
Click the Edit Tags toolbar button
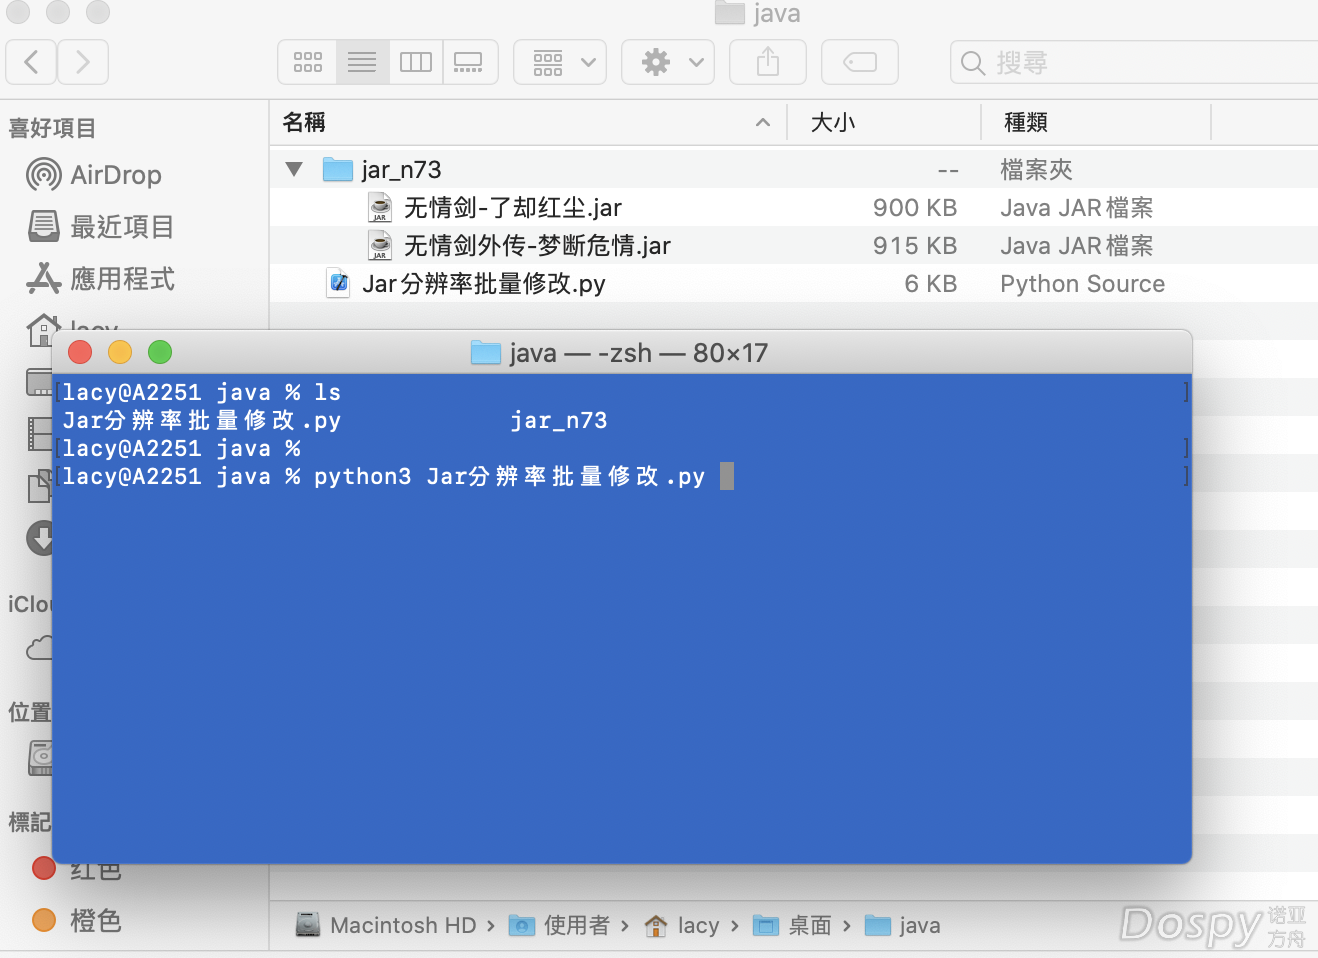pos(860,62)
